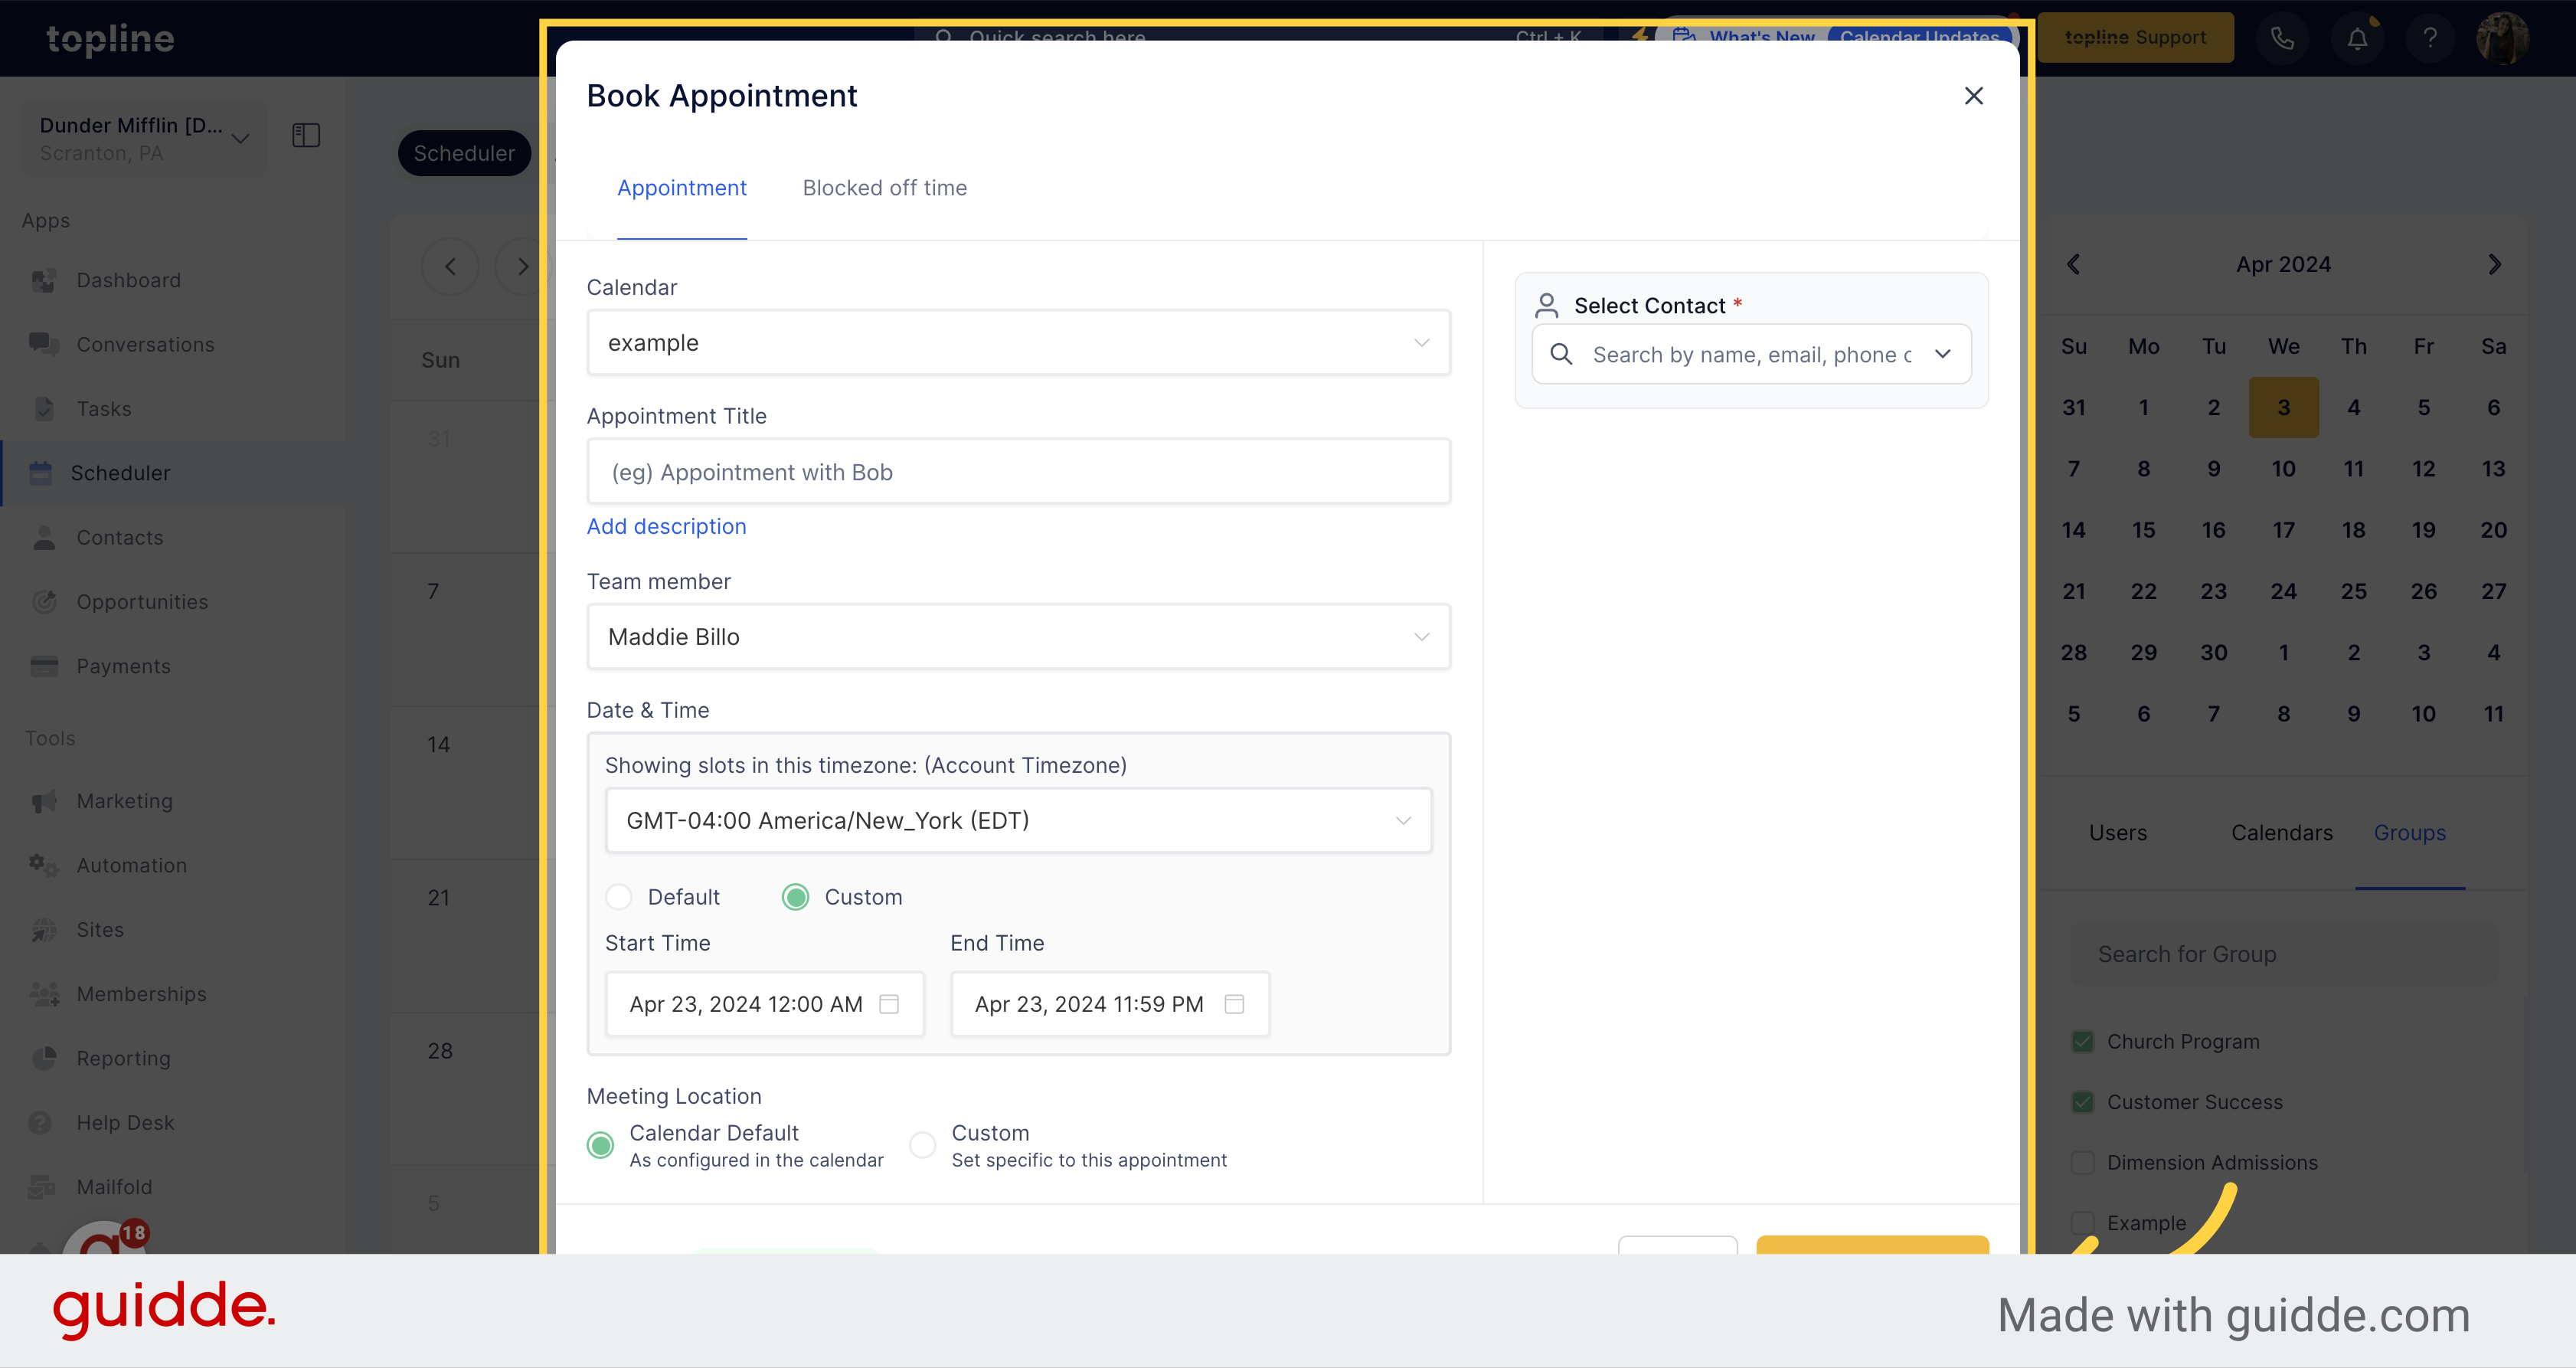Click the Add description link

coord(666,527)
